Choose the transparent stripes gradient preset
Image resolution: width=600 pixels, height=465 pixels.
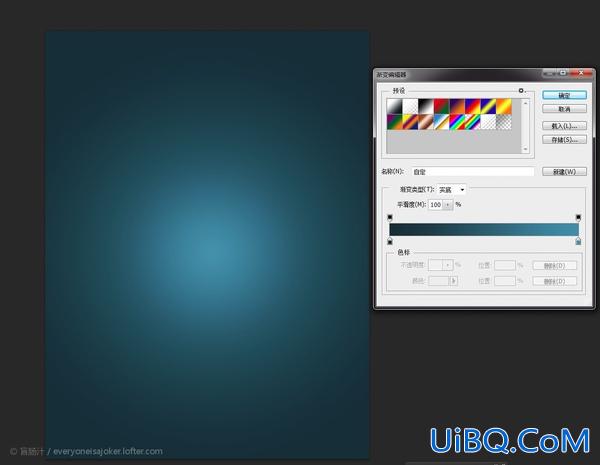[489, 122]
